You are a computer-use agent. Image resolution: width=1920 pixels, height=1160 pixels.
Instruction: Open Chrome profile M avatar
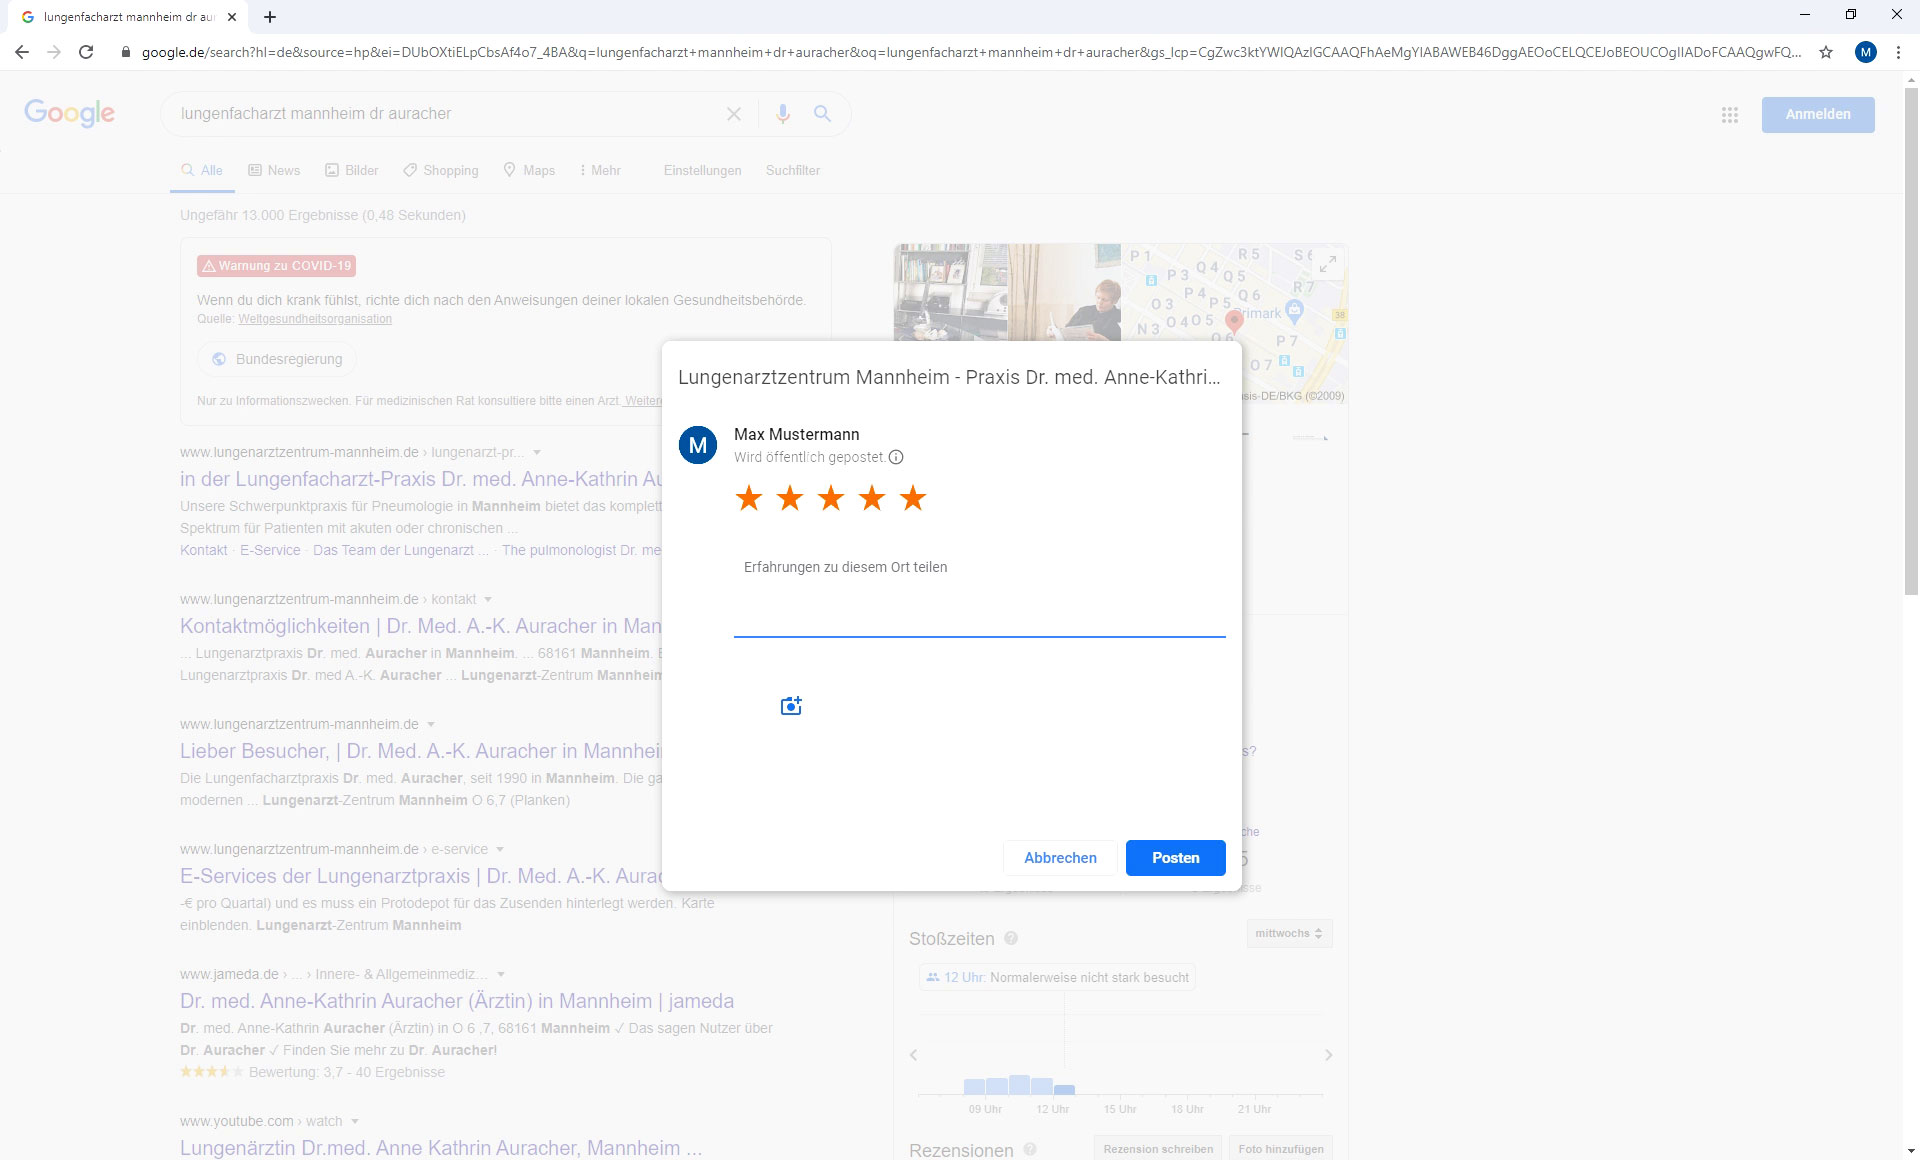(1866, 52)
